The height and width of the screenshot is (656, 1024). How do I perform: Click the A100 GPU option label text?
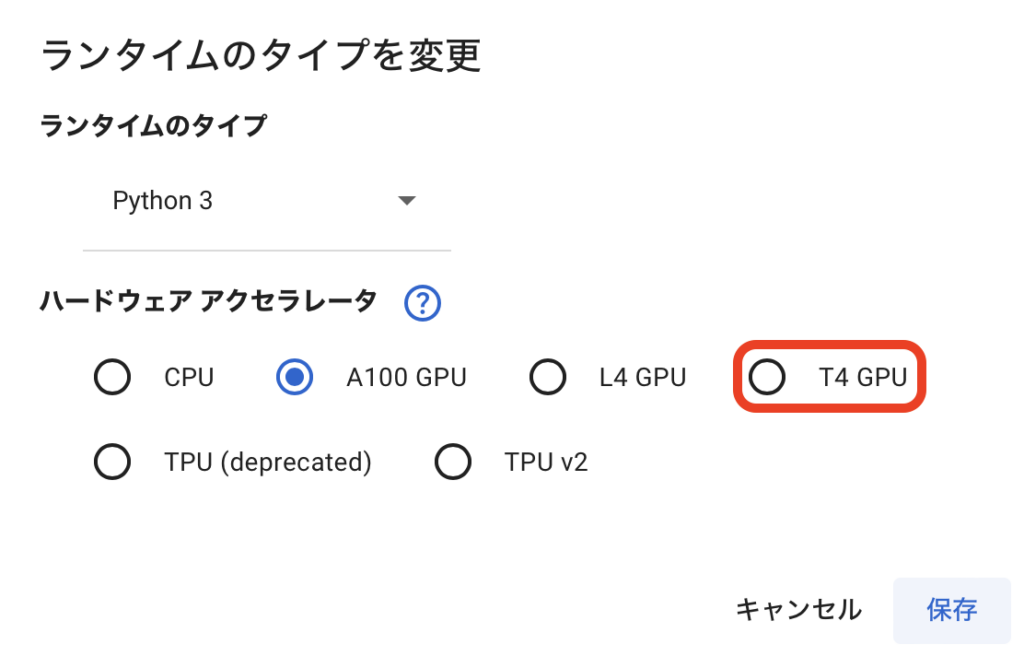point(406,378)
